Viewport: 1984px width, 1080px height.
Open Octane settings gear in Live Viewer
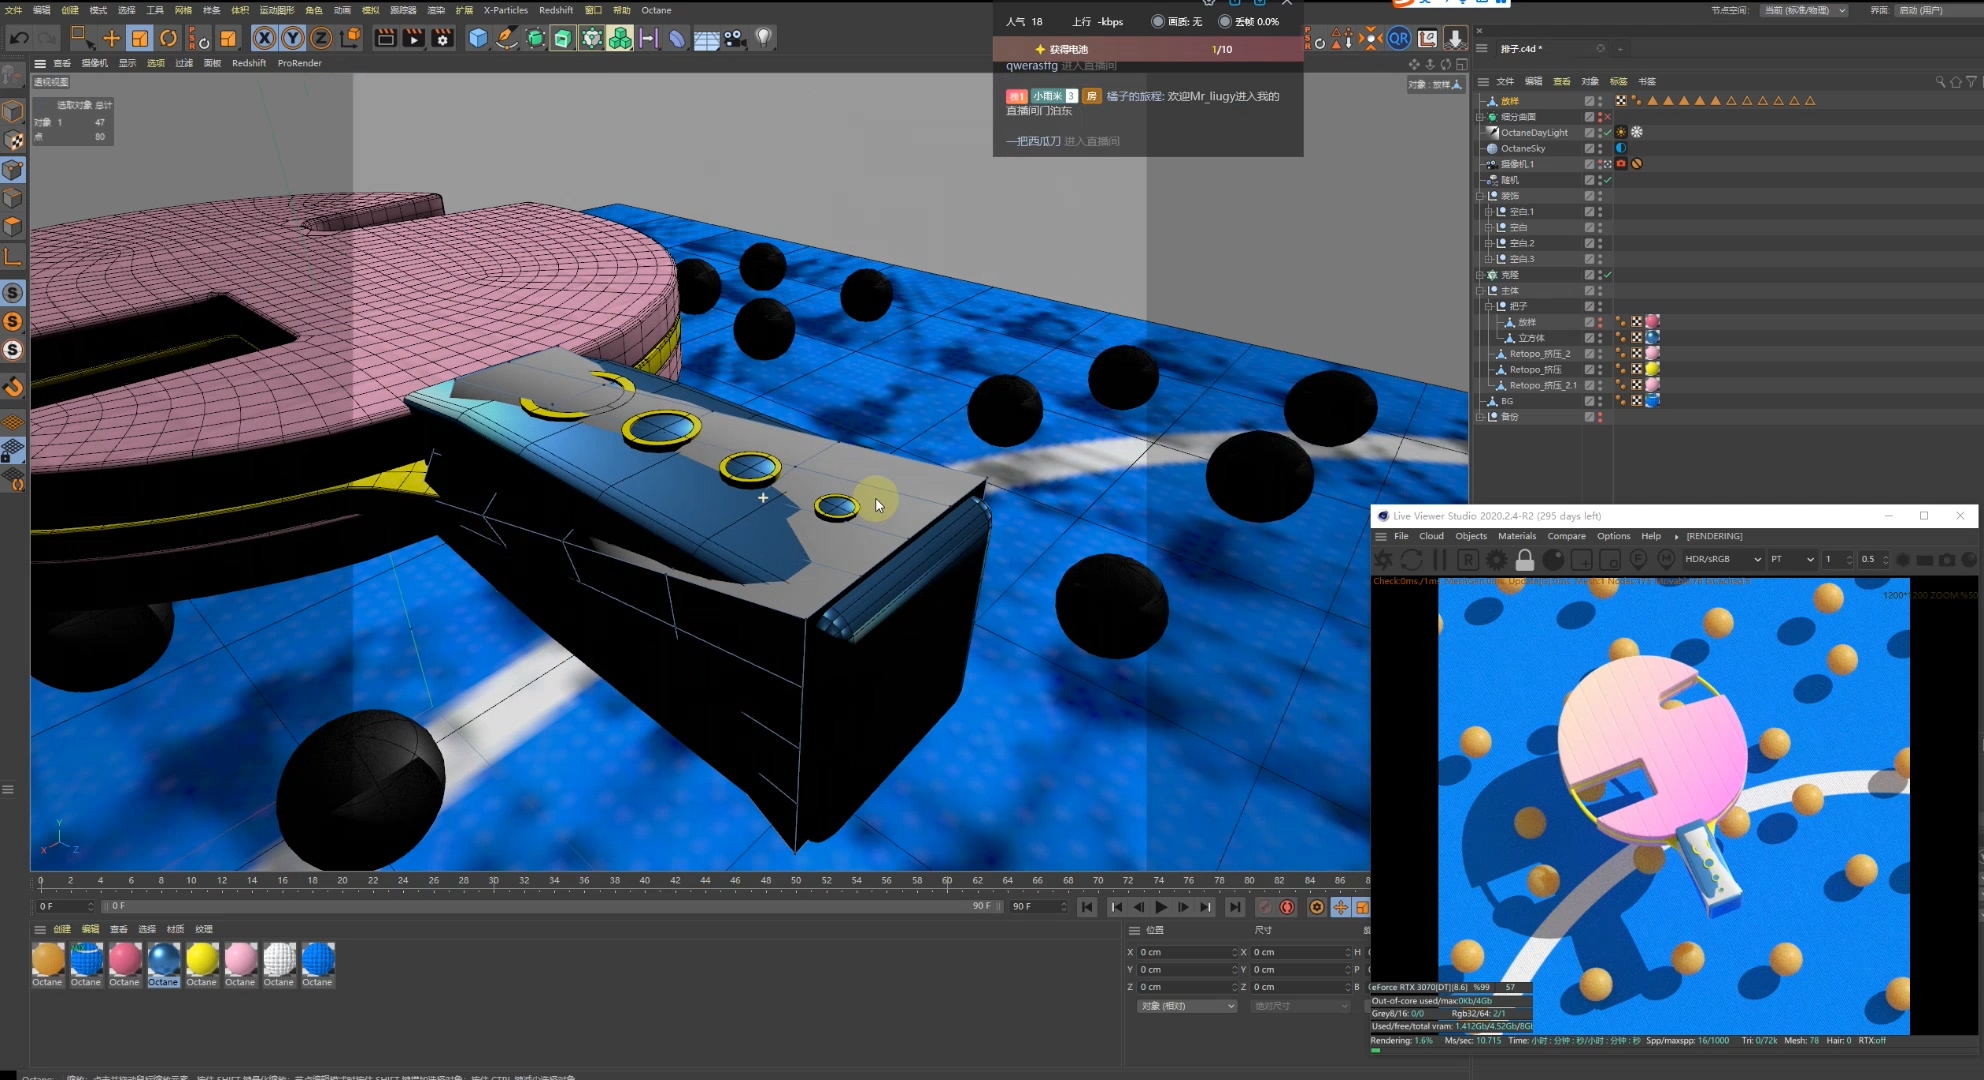point(1497,560)
